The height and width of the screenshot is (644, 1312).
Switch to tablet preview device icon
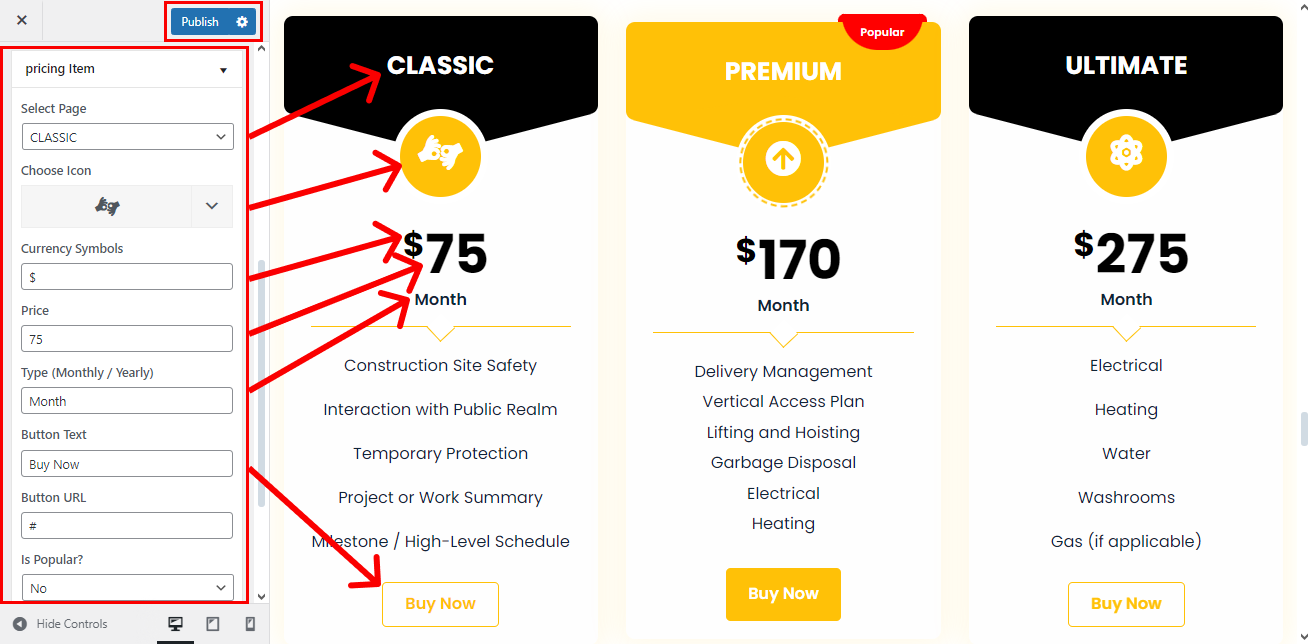213,624
